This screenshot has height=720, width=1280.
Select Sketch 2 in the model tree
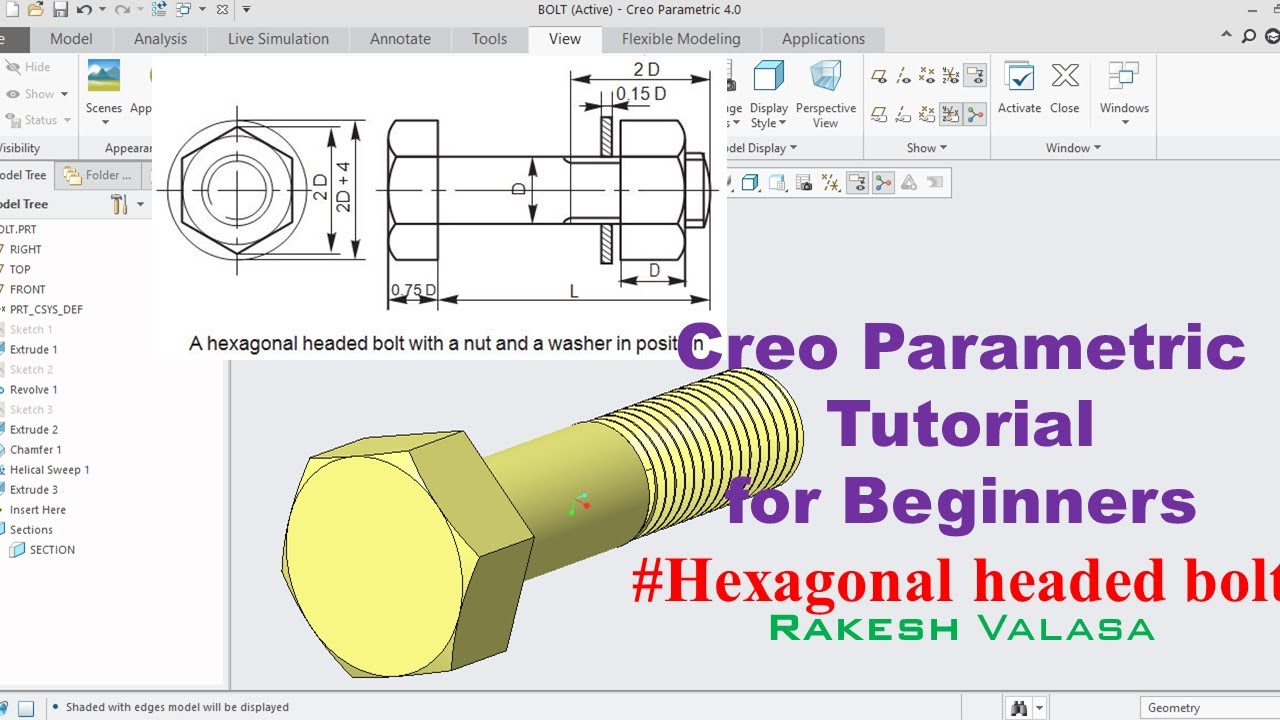click(x=31, y=370)
